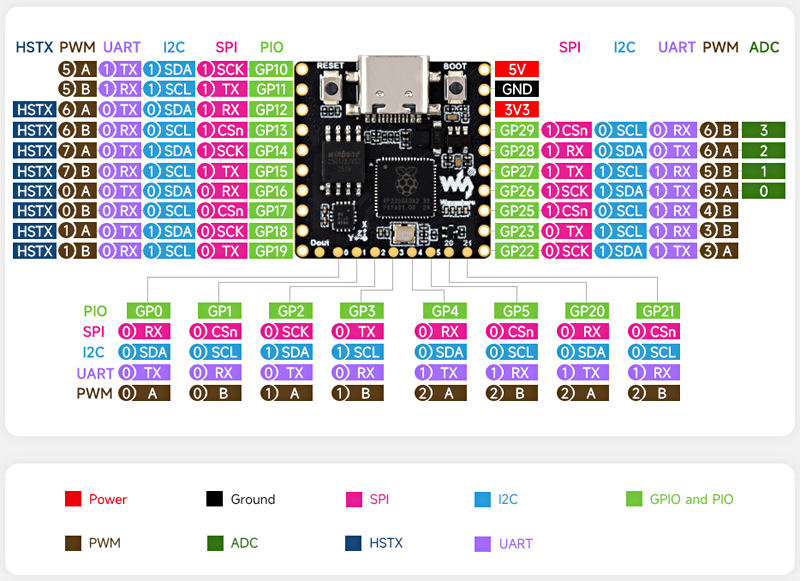Viewport: 800px width, 581px height.
Task: Click the red 3V3 pin label
Action: coord(517,110)
